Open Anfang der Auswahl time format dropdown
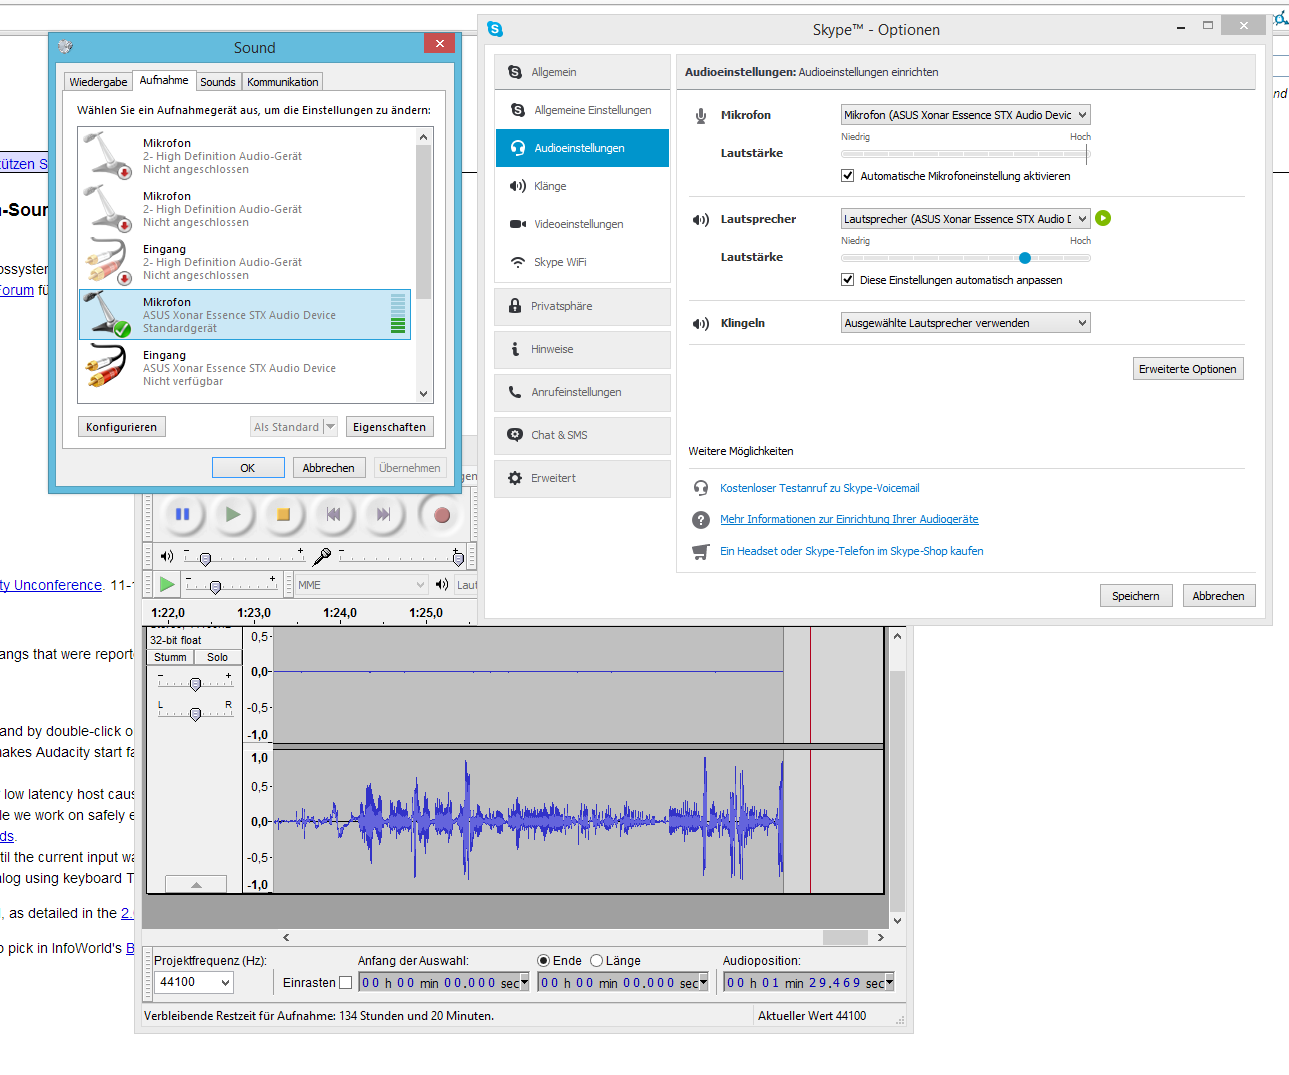 point(524,983)
